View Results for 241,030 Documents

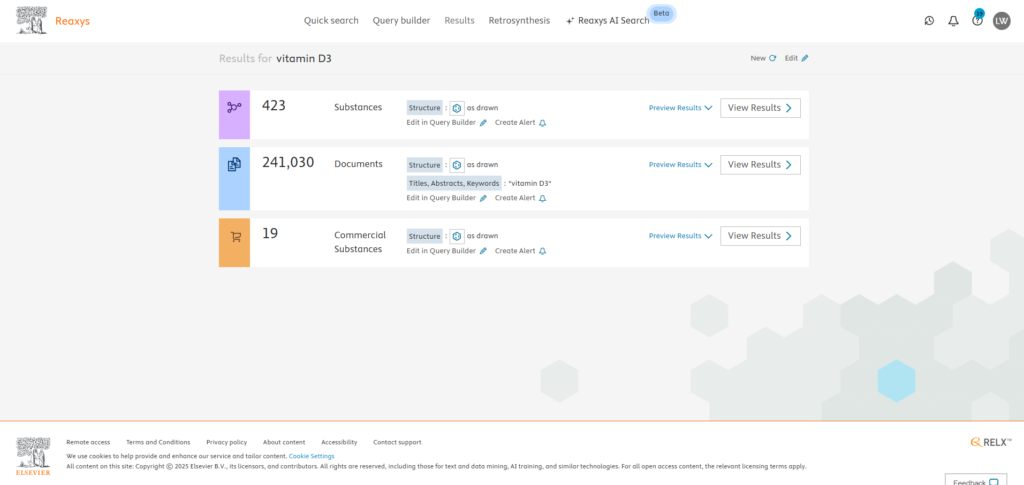[x=760, y=165]
